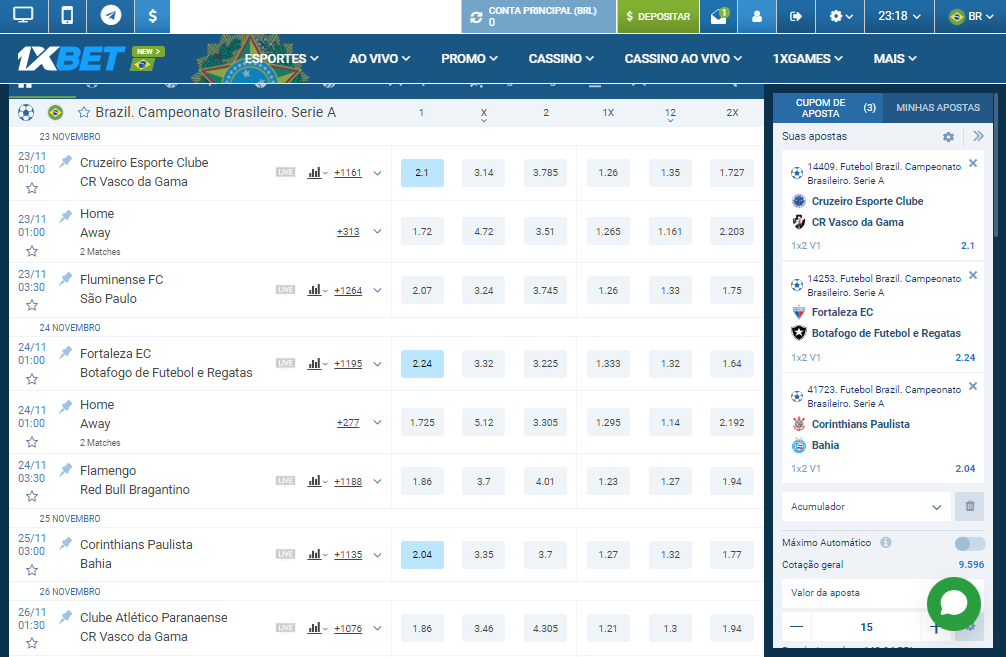Open the user profile icon

pyautogui.click(x=757, y=16)
